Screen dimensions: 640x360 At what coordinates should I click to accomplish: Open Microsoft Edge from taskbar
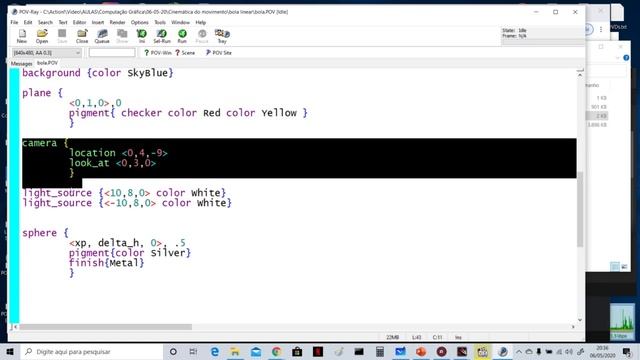click(214, 351)
